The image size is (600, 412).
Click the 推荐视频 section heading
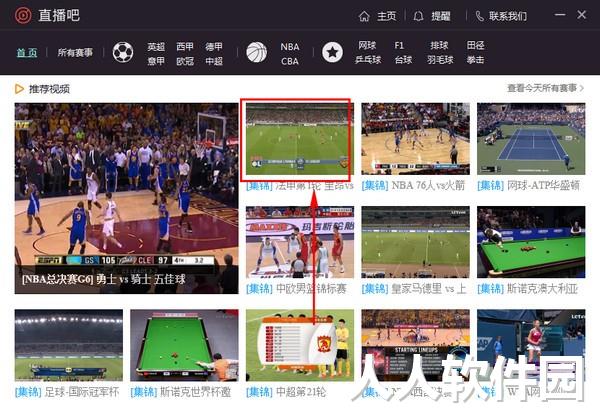pyautogui.click(x=49, y=89)
